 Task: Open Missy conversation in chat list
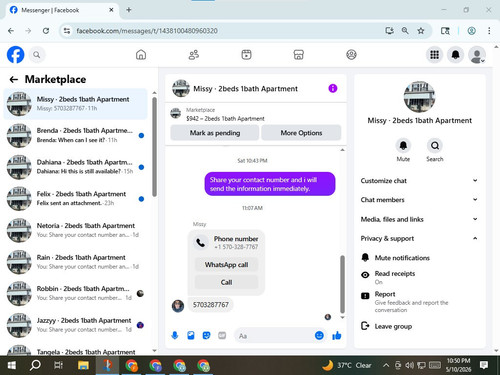coord(75,104)
